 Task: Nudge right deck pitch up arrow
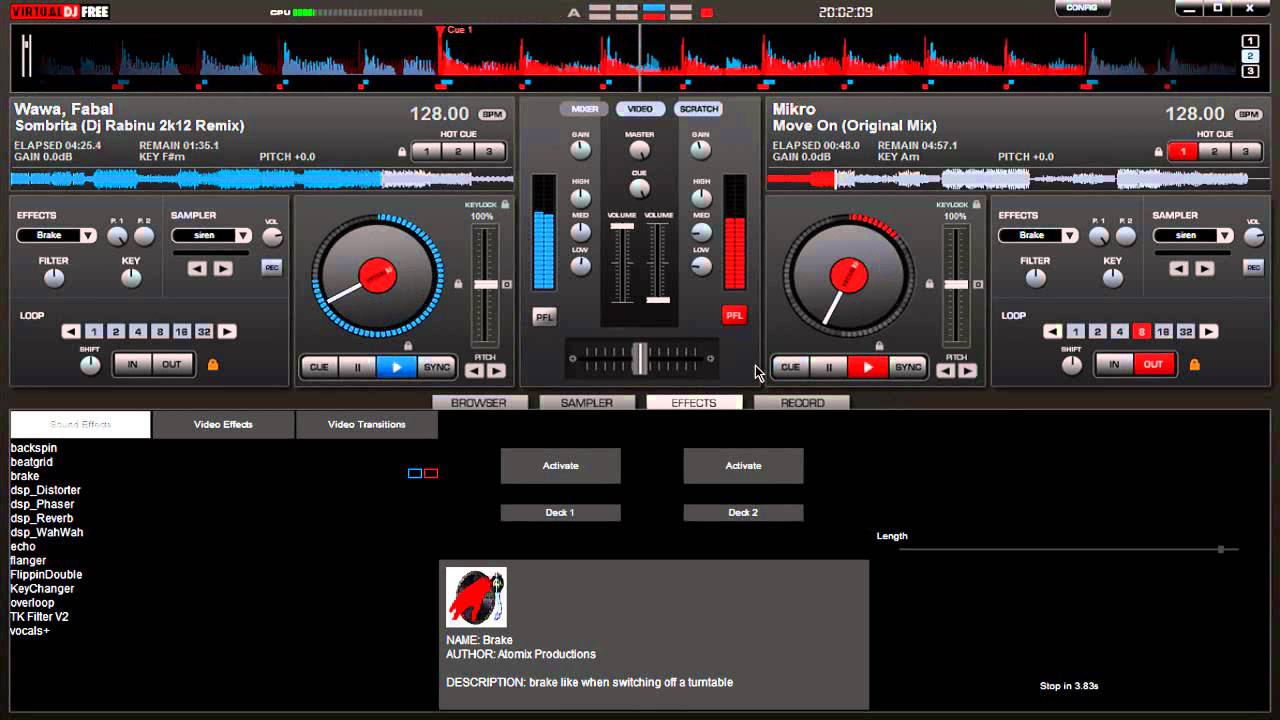pos(967,371)
